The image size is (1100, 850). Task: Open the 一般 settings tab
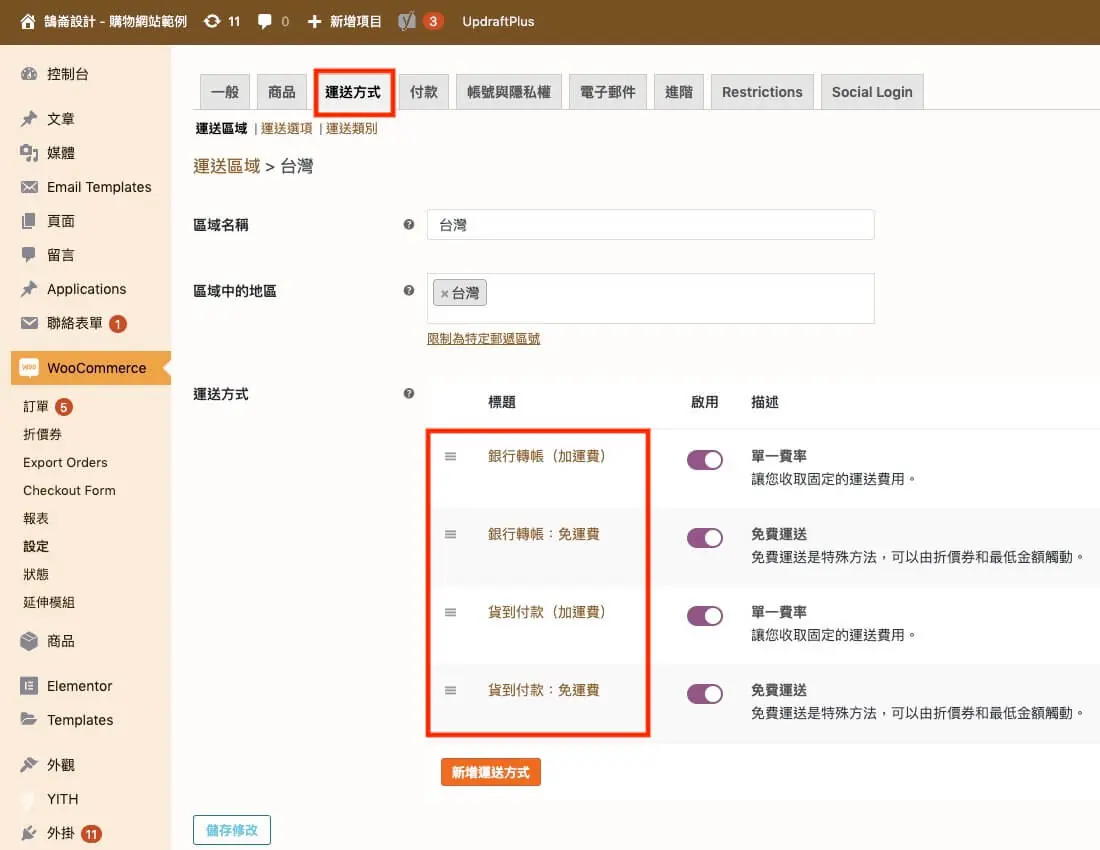tap(224, 92)
